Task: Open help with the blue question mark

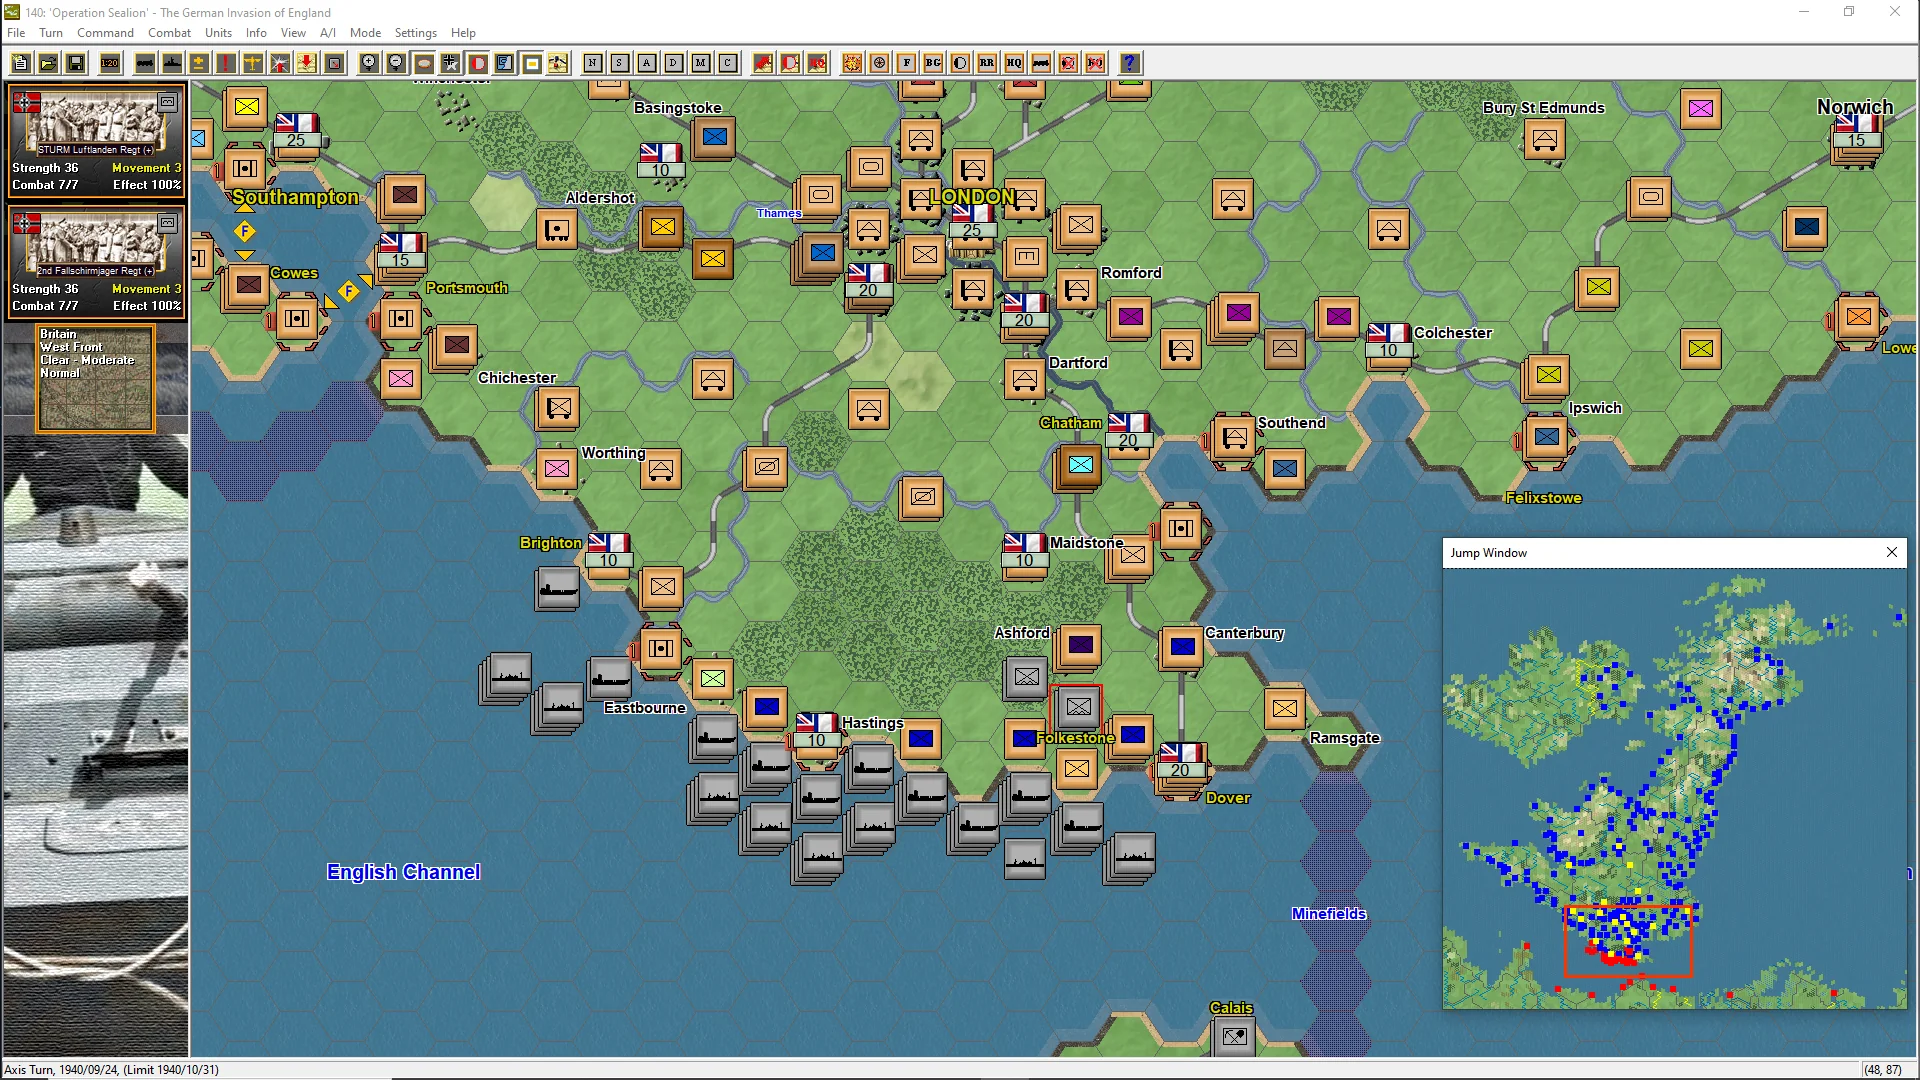Action: tap(1130, 63)
